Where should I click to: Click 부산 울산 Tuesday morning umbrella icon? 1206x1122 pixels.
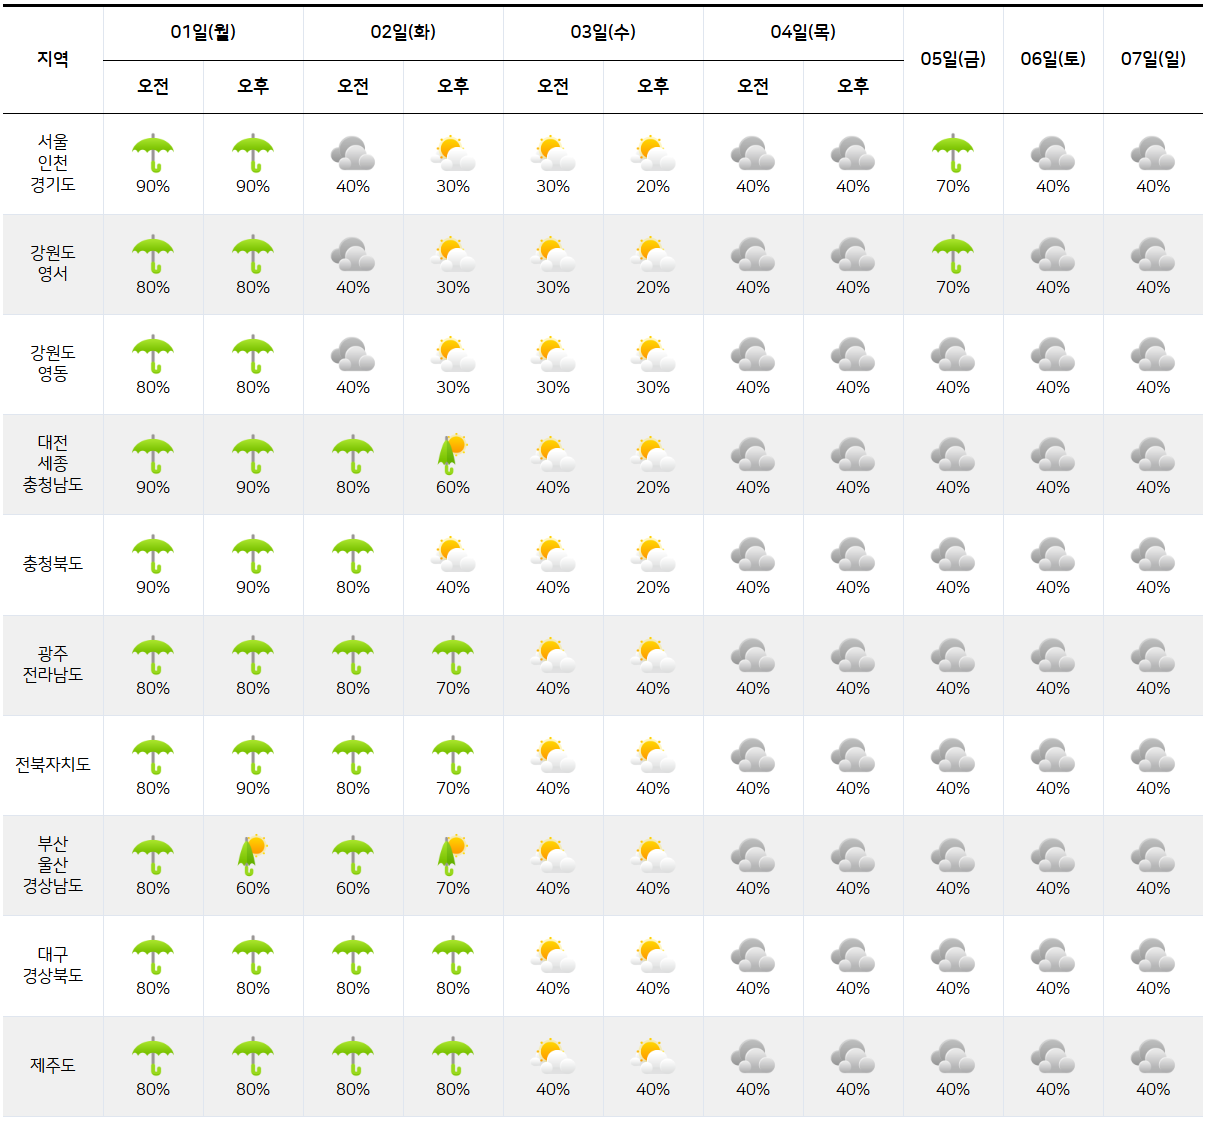353,856
